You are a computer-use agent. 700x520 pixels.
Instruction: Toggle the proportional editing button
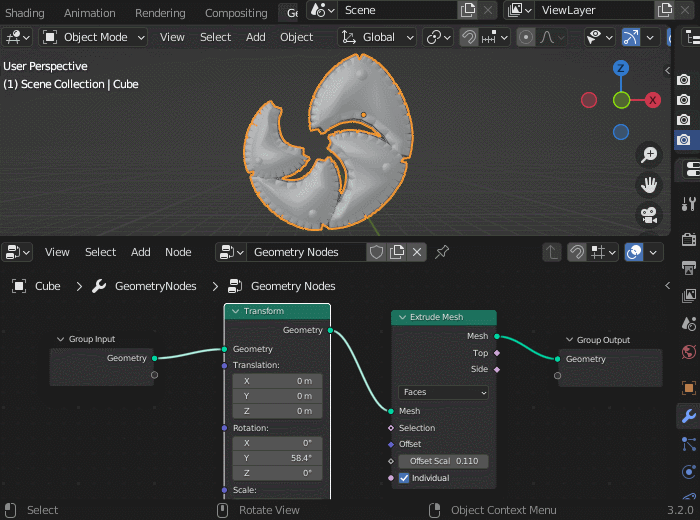click(526, 37)
